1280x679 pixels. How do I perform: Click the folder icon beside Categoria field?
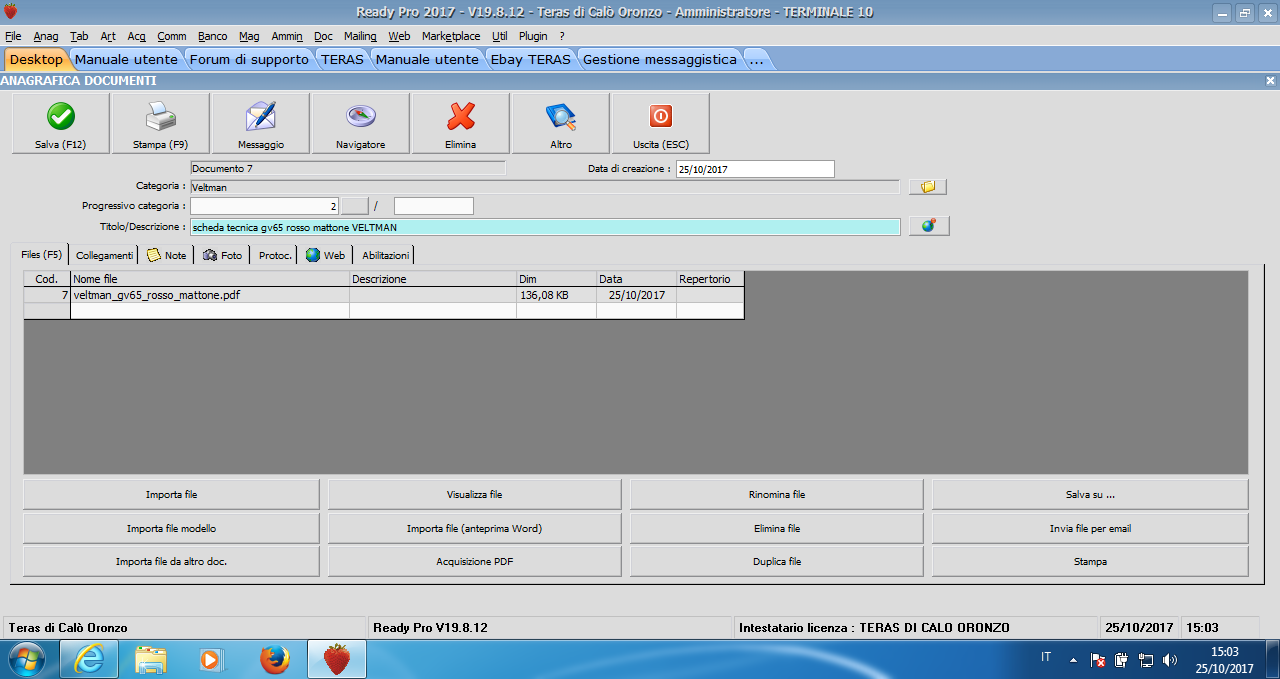[928, 187]
